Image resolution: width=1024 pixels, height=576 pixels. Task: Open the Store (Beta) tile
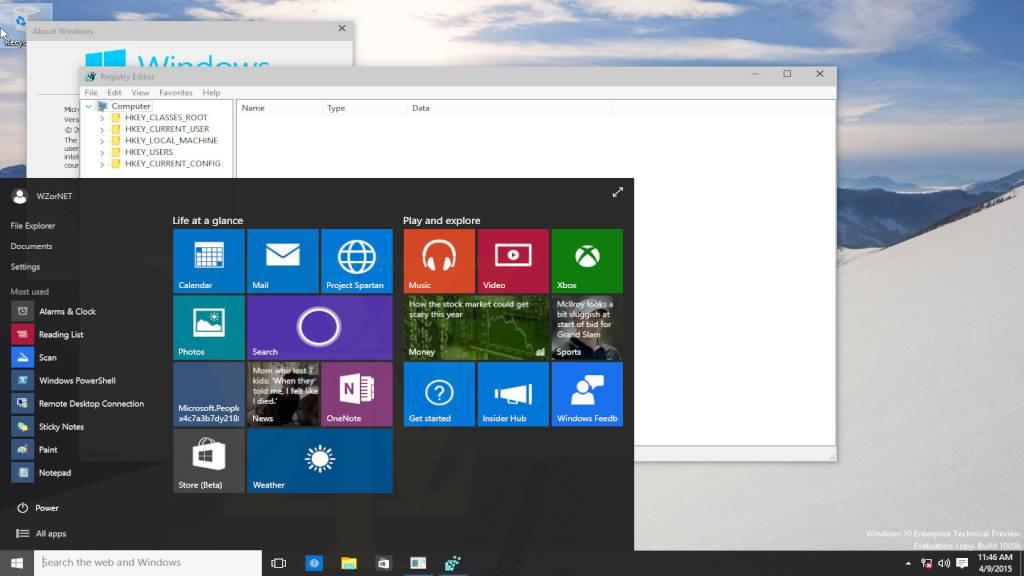click(208, 460)
